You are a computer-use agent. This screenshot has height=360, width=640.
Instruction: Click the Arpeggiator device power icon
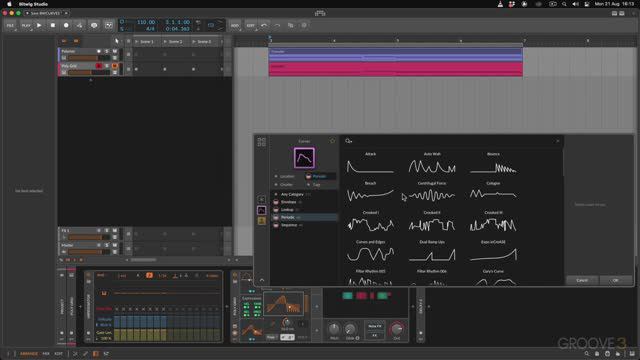coord(89,276)
